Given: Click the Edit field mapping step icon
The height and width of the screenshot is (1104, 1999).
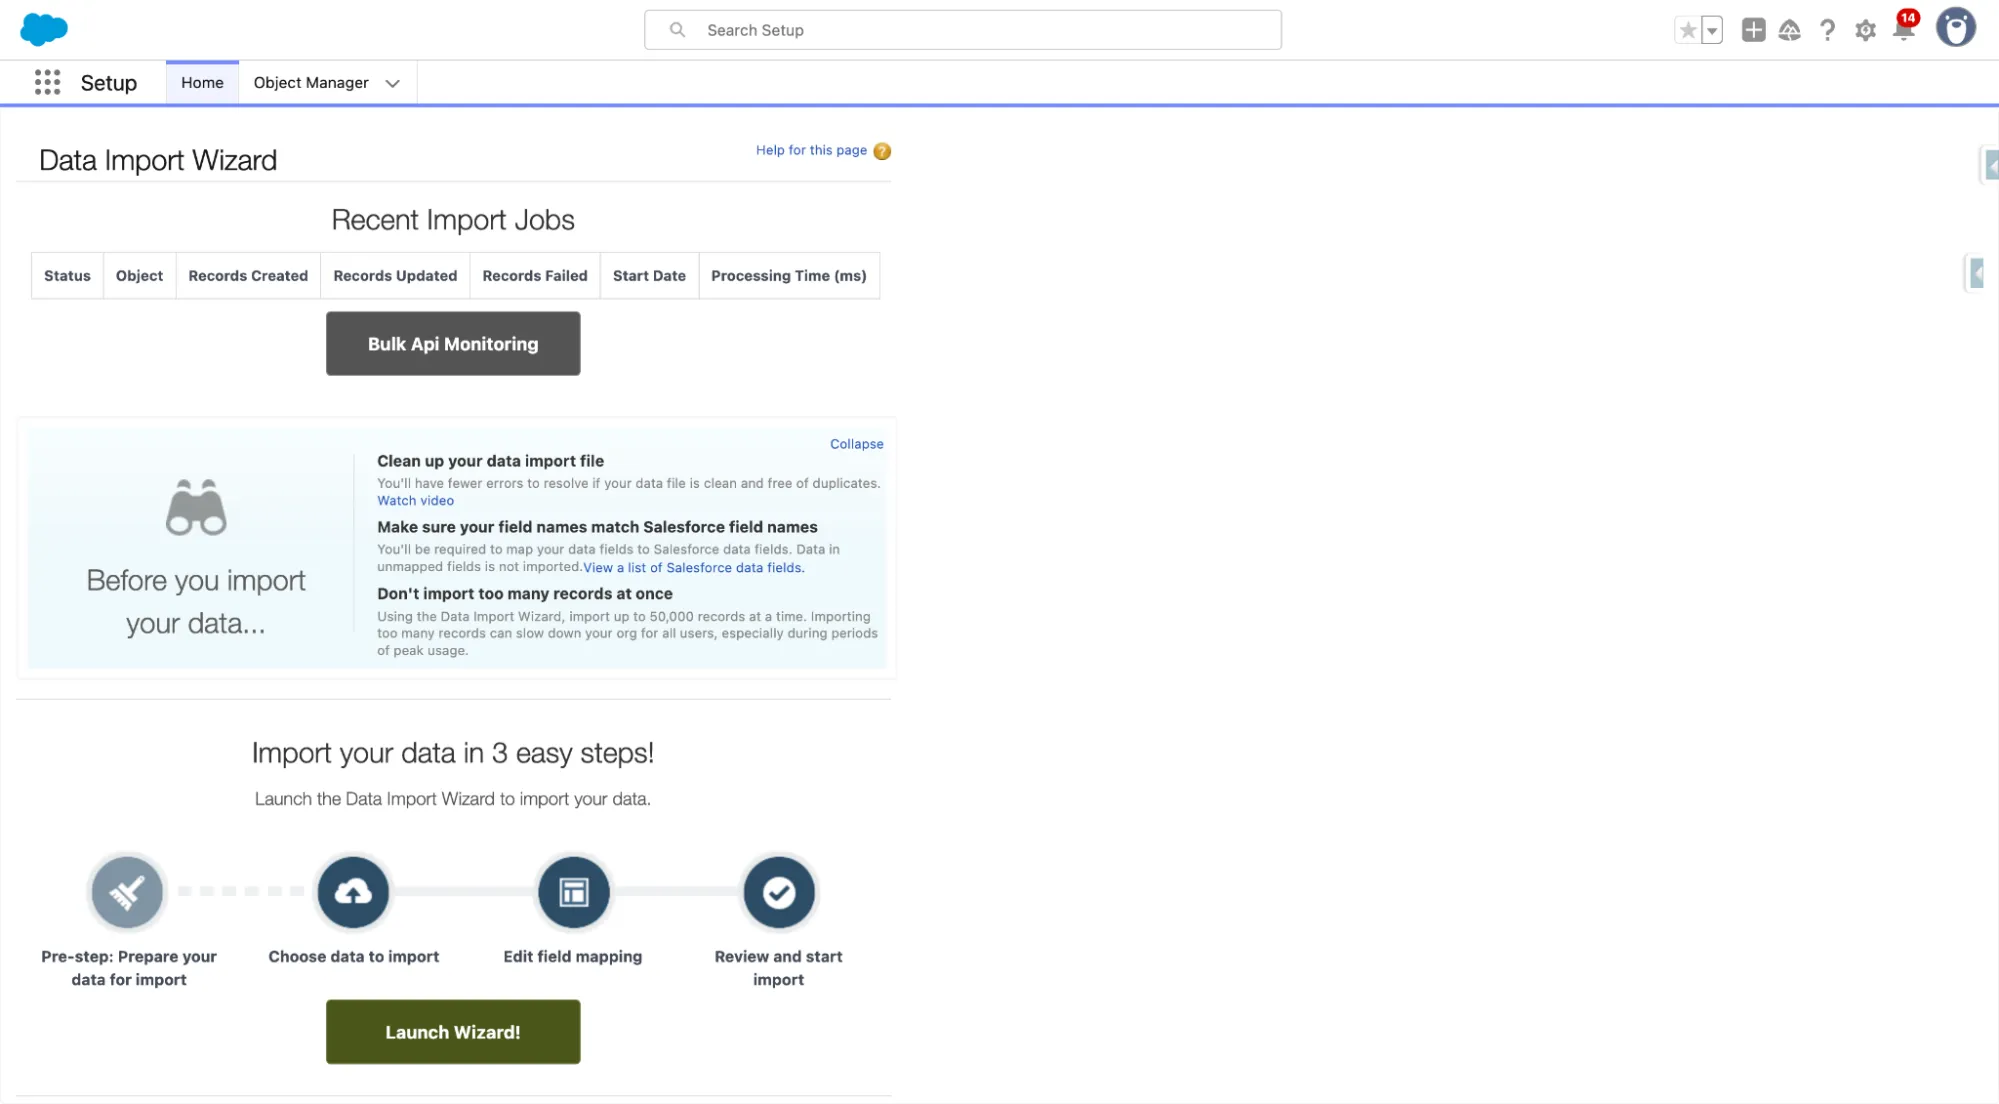Looking at the screenshot, I should 573,891.
